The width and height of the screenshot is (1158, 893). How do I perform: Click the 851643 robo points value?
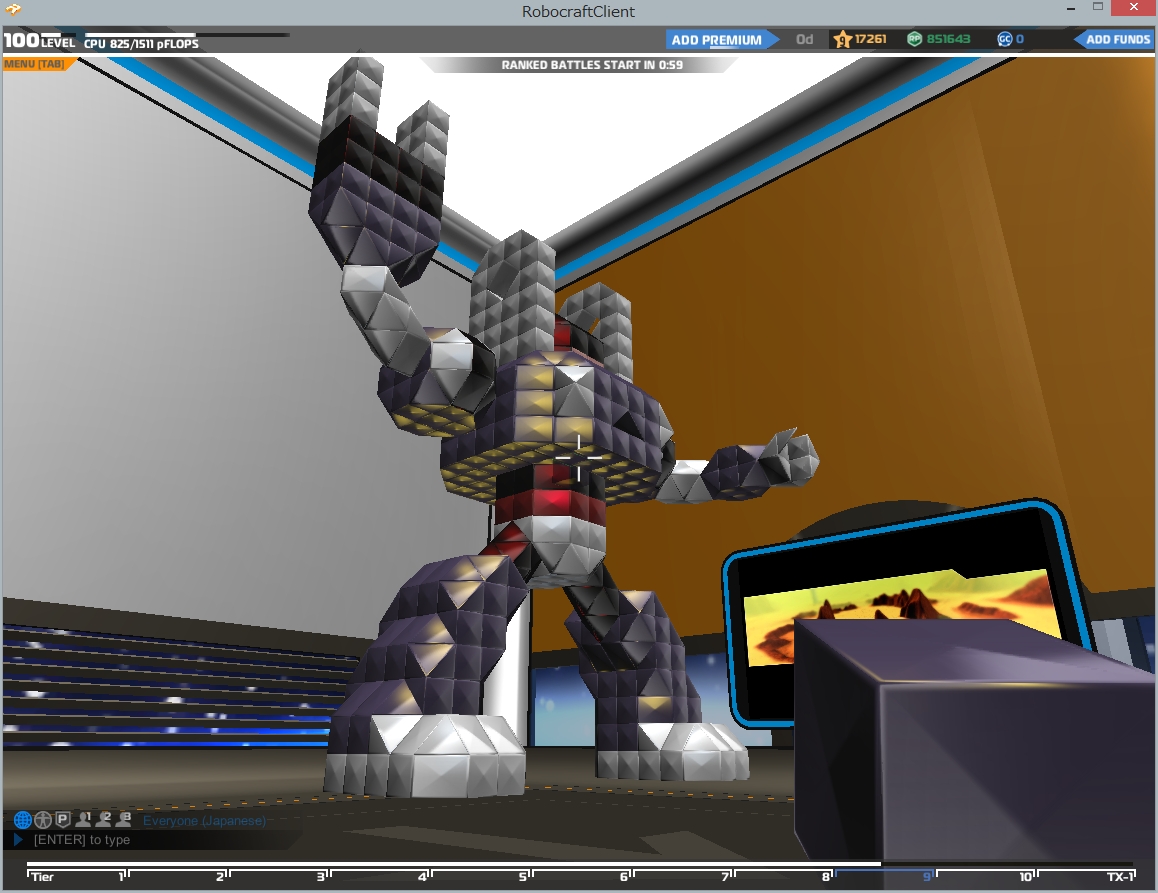click(948, 39)
